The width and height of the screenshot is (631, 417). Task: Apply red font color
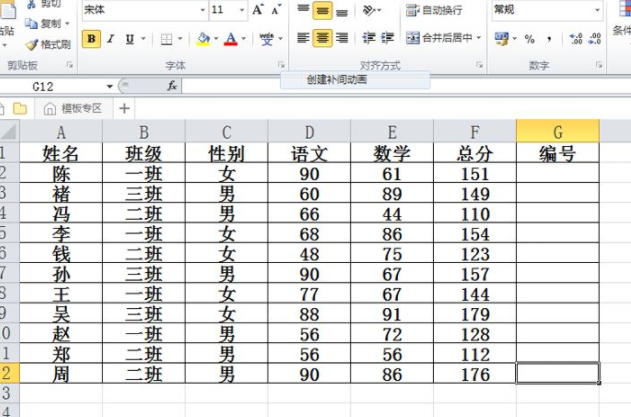(231, 39)
